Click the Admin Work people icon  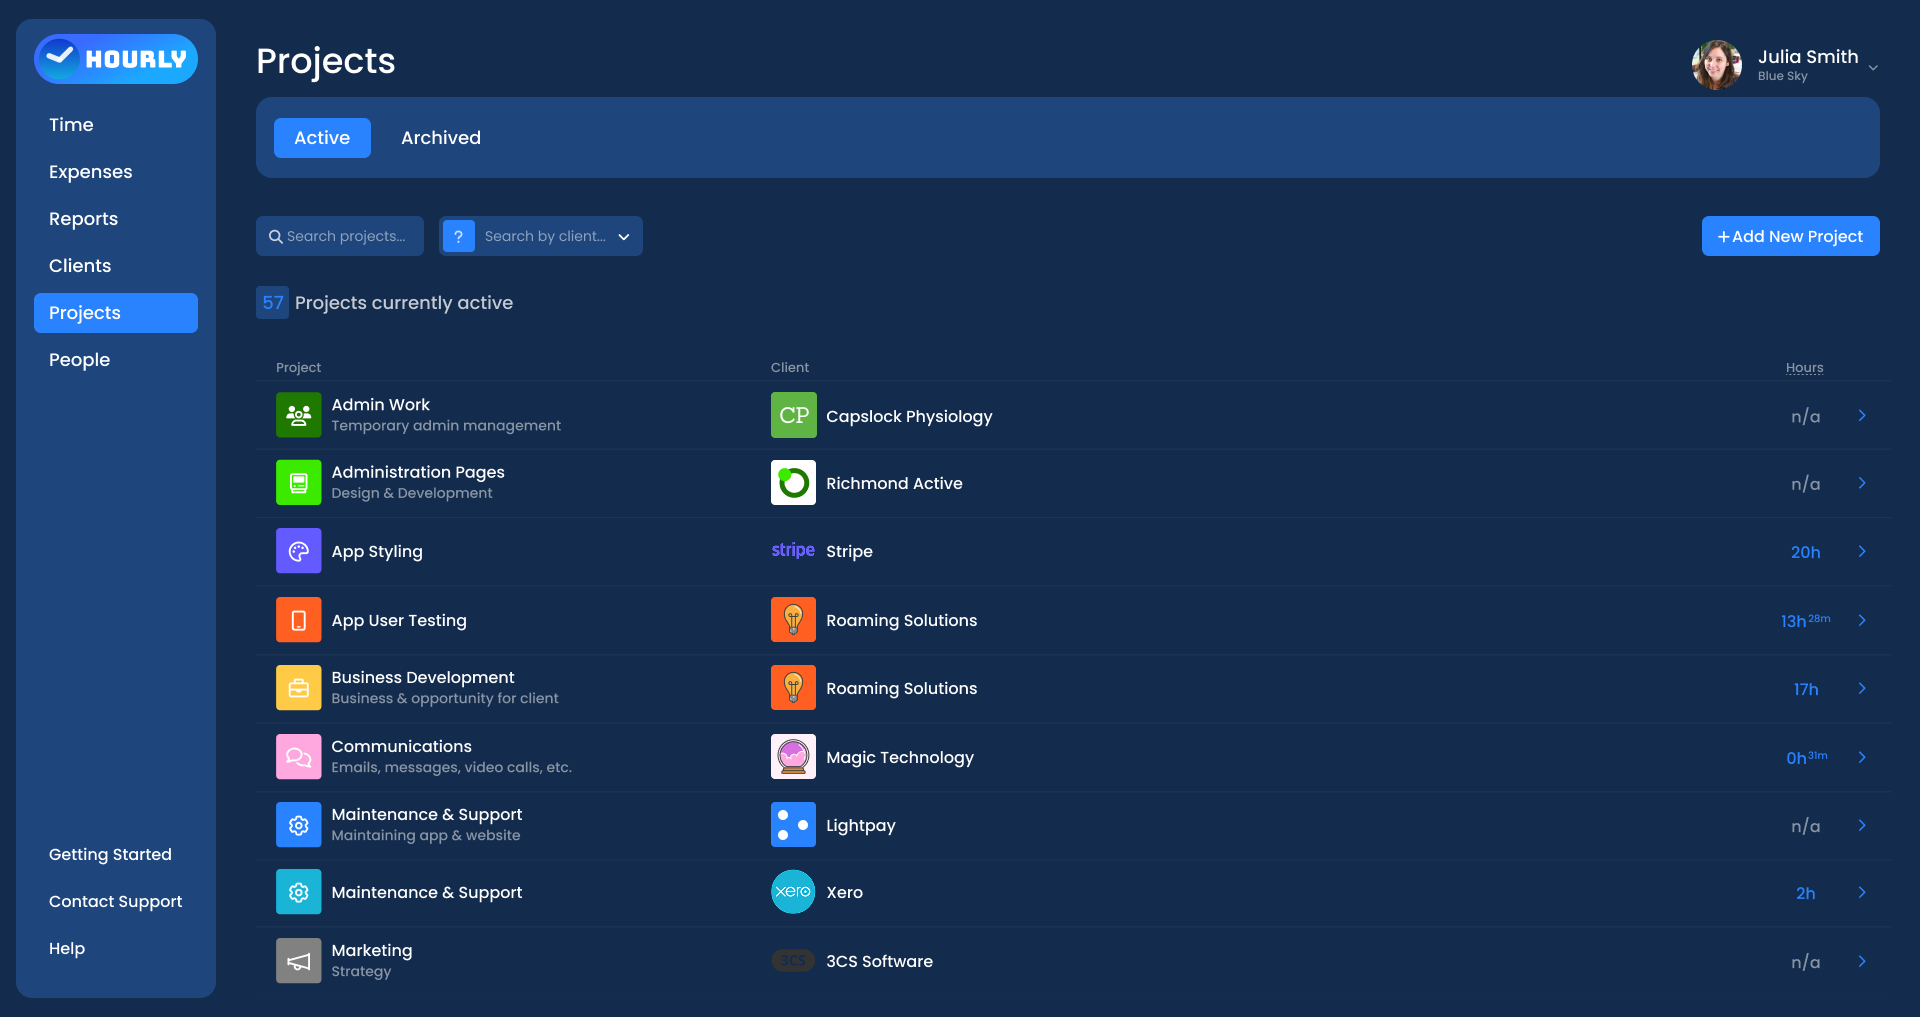pyautogui.click(x=298, y=415)
